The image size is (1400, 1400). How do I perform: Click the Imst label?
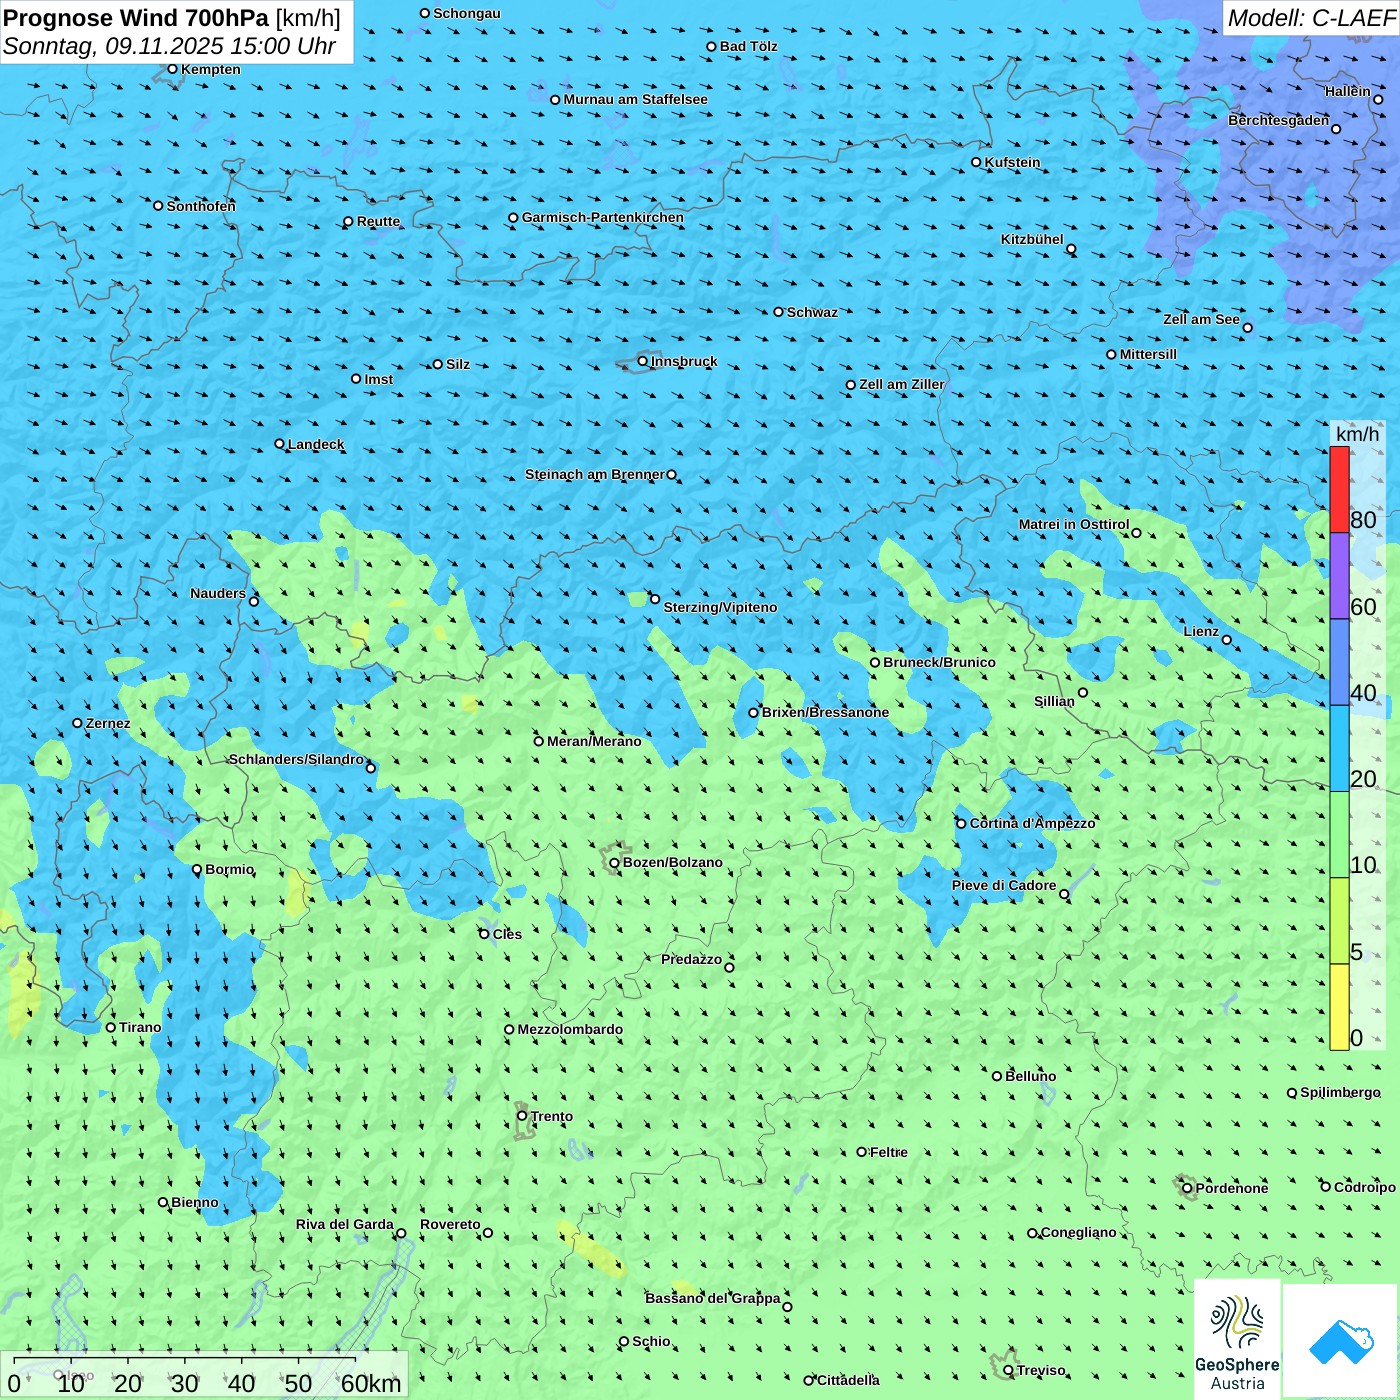click(x=379, y=379)
